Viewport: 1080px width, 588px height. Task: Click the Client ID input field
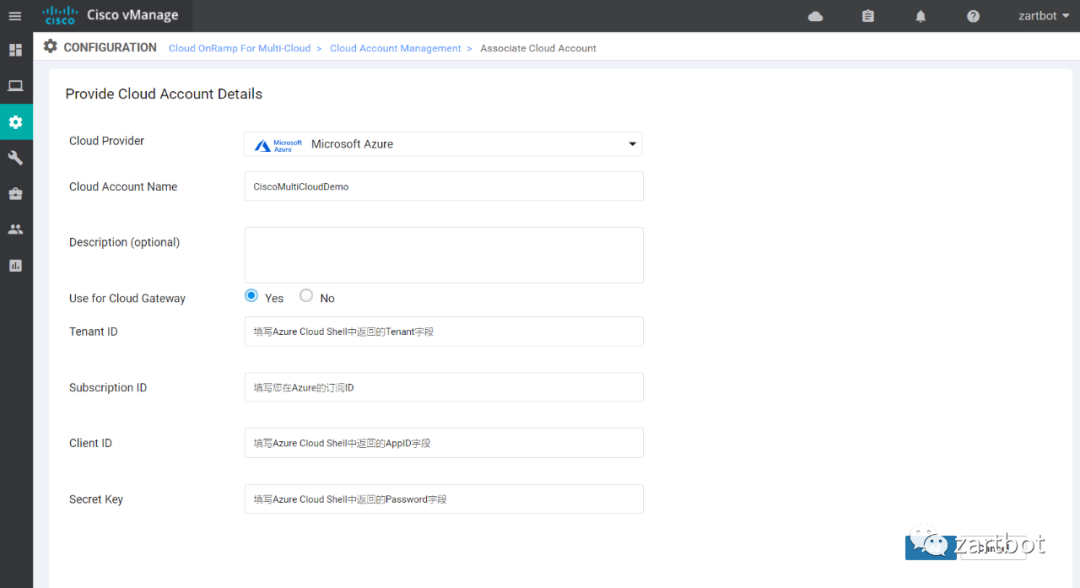444,443
